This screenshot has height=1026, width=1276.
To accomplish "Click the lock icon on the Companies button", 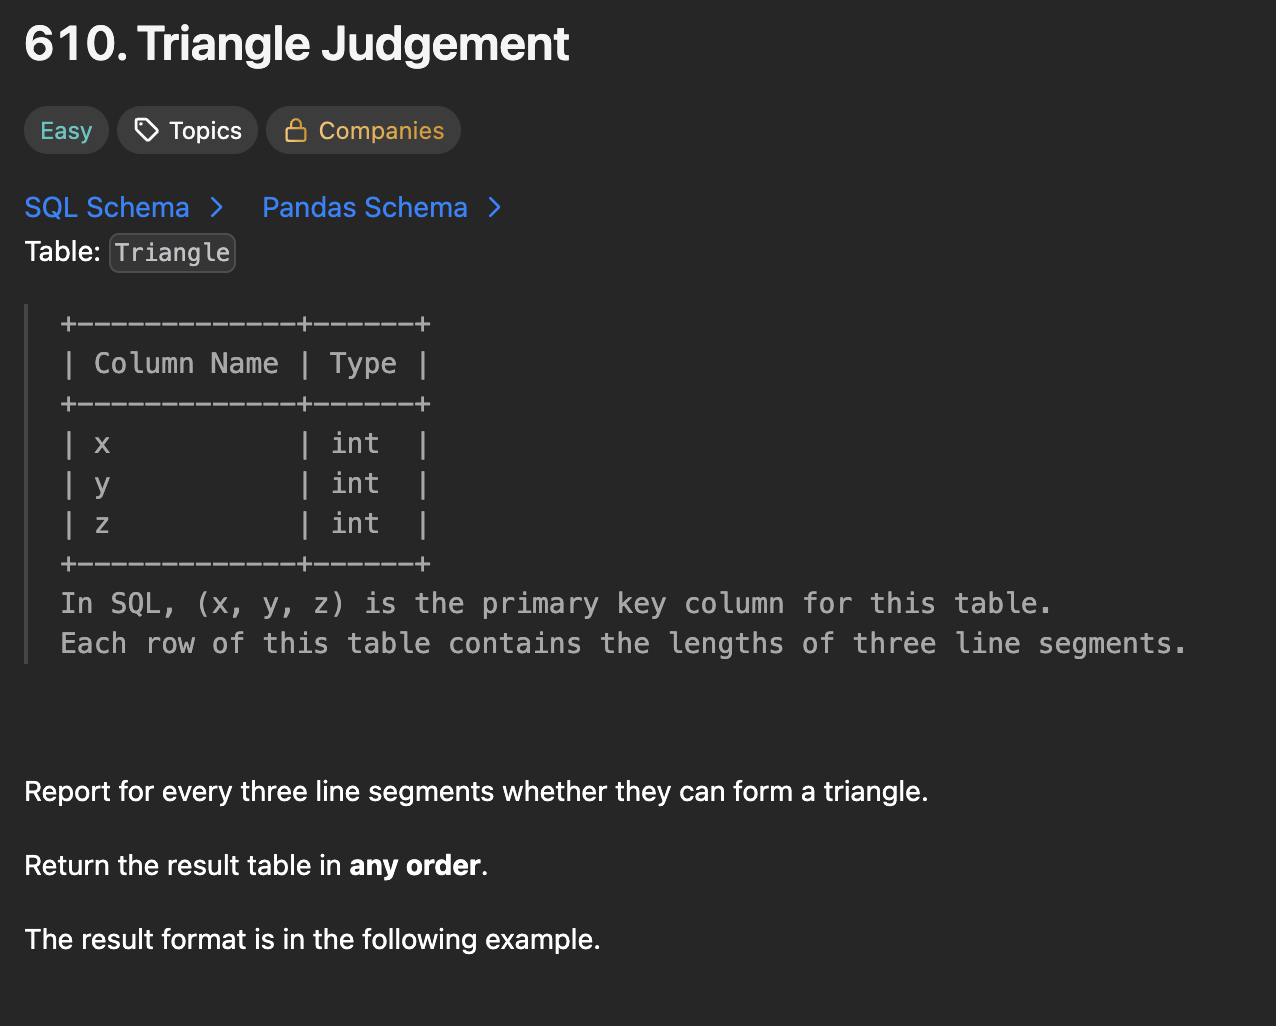I will pos(296,130).
